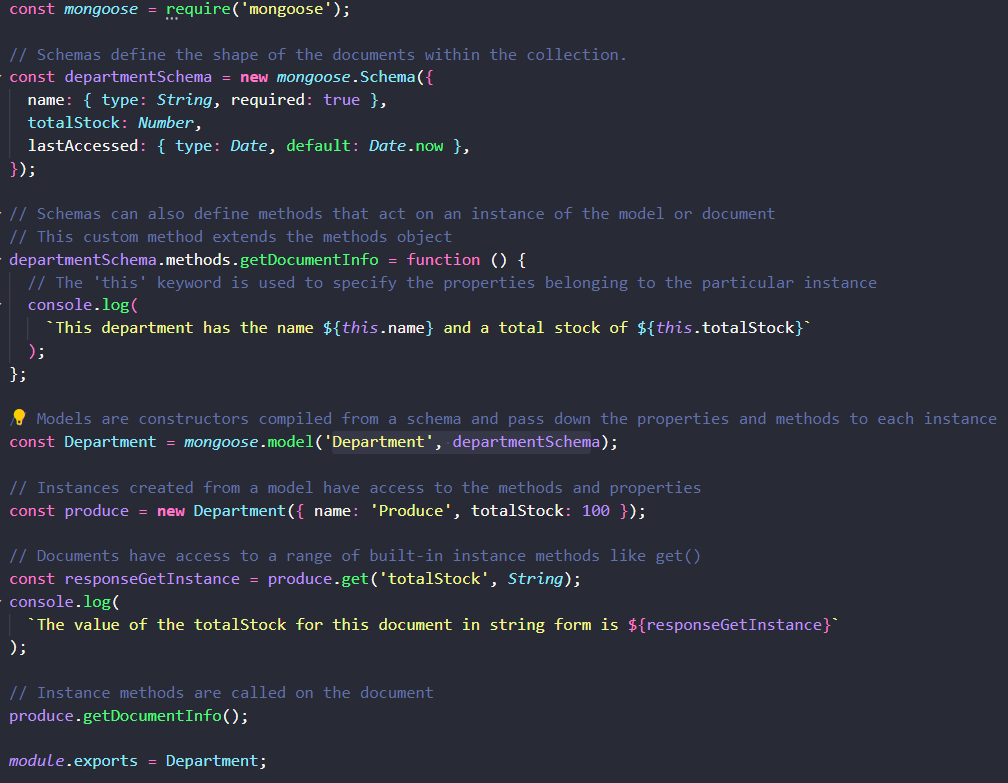Click 'get' in 'produce.get('
Screen dimensions: 1008x783
coord(356,579)
